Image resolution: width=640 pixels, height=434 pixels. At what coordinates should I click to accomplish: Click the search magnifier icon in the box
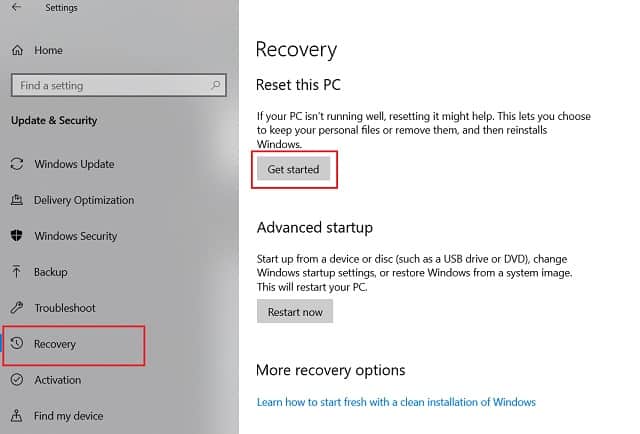coord(216,85)
